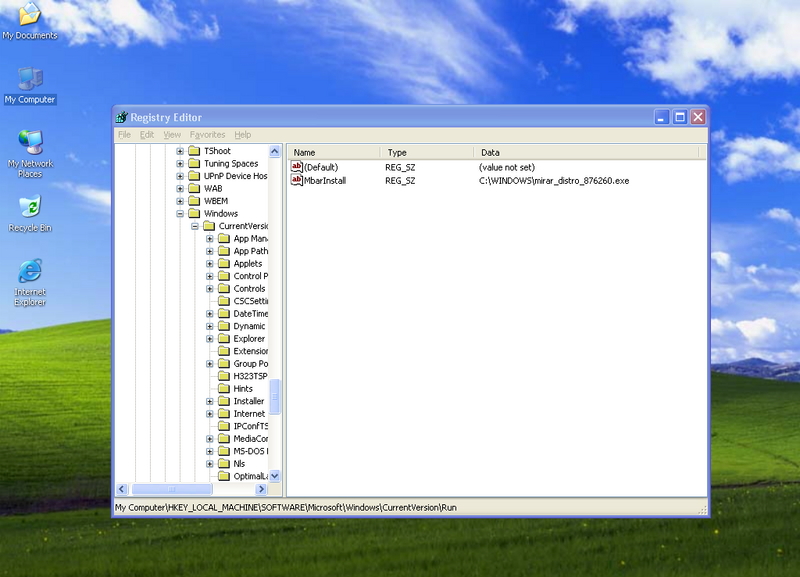Click the Registry Editor title bar icon
This screenshot has height=577, width=800.
tap(121, 117)
